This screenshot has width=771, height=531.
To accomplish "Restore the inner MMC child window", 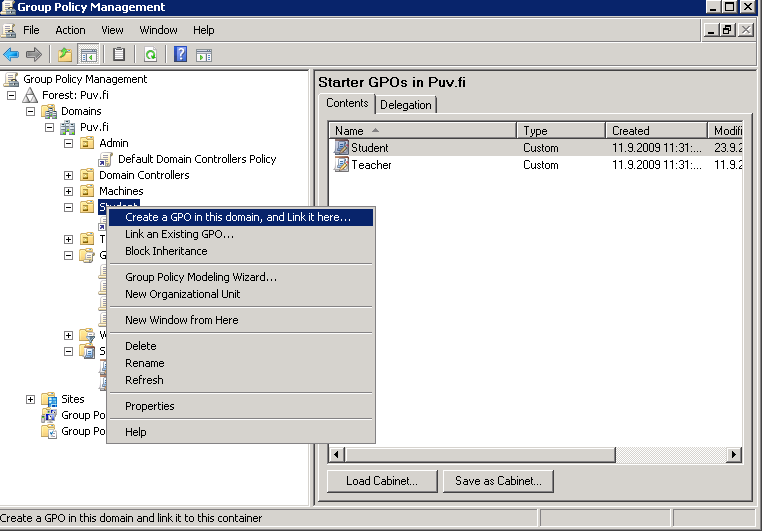I will (727, 30).
